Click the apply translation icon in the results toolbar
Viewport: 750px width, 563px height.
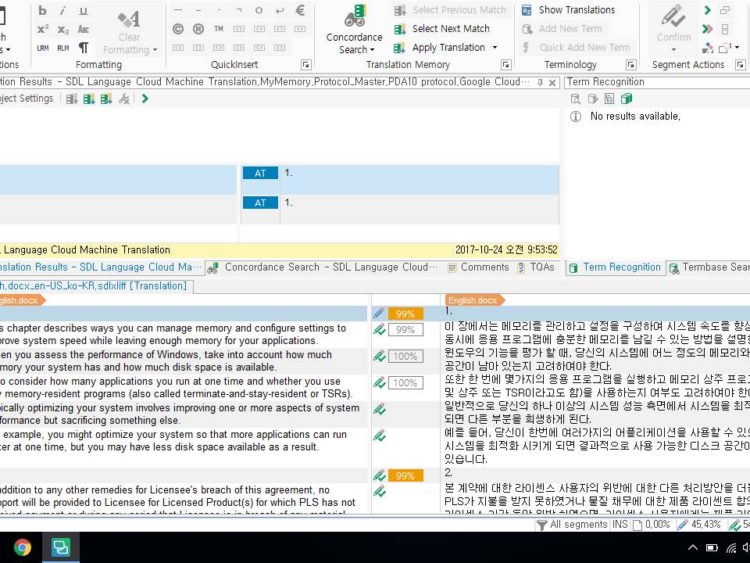pyautogui.click(x=106, y=99)
